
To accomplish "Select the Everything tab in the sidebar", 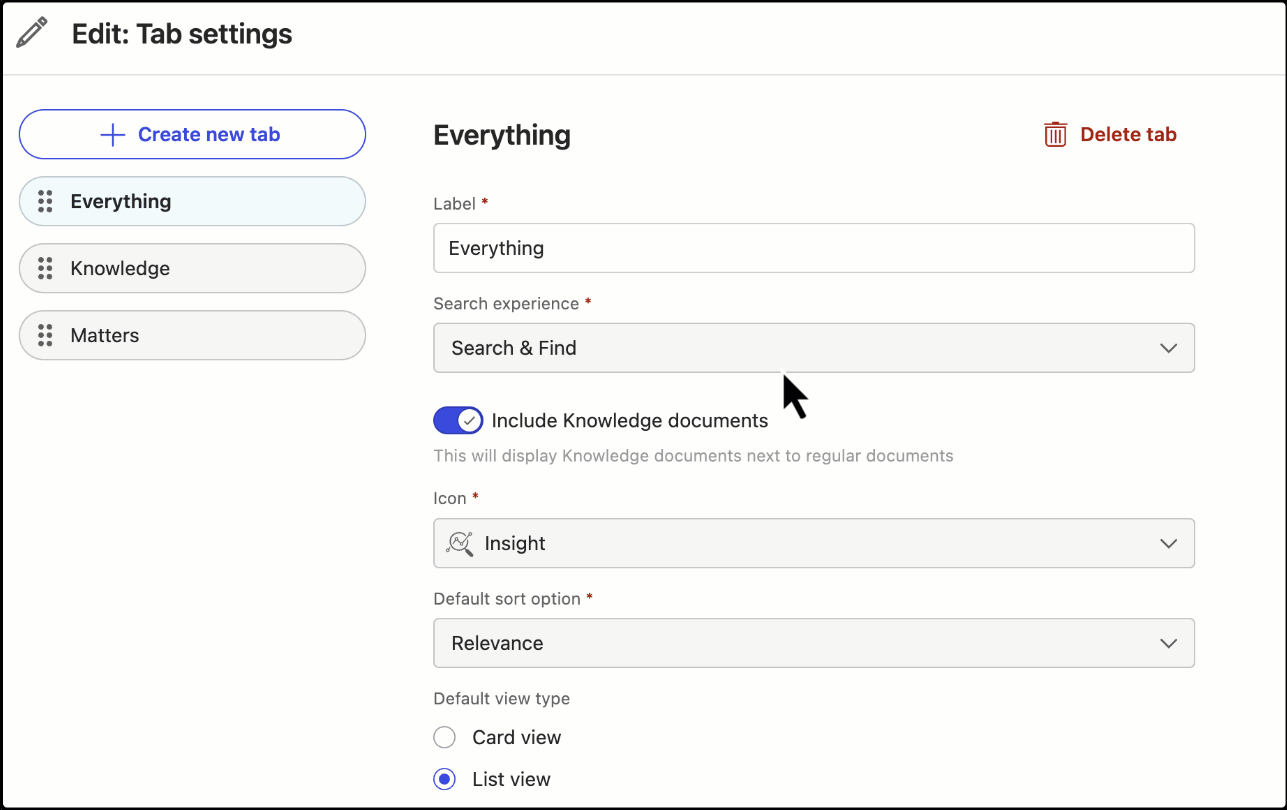I will tap(192, 201).
